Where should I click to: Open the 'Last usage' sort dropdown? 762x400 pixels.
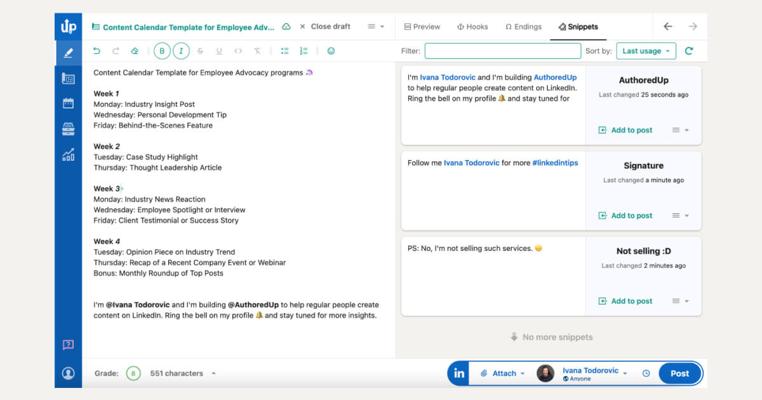coord(645,51)
